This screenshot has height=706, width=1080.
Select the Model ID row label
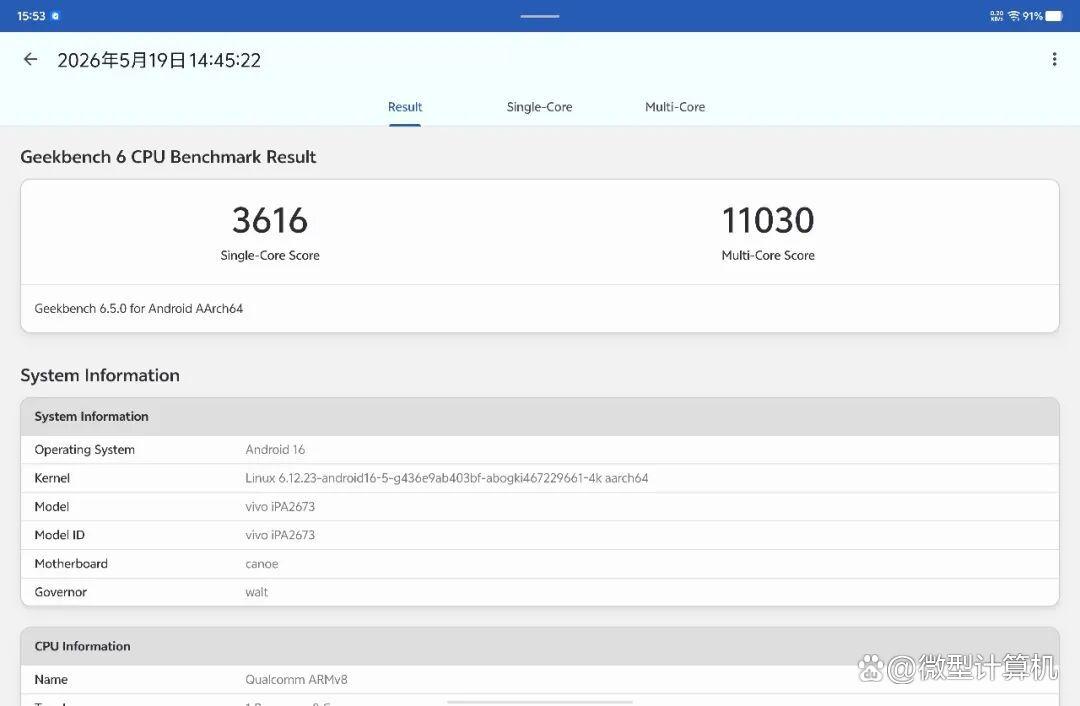[x=60, y=535]
